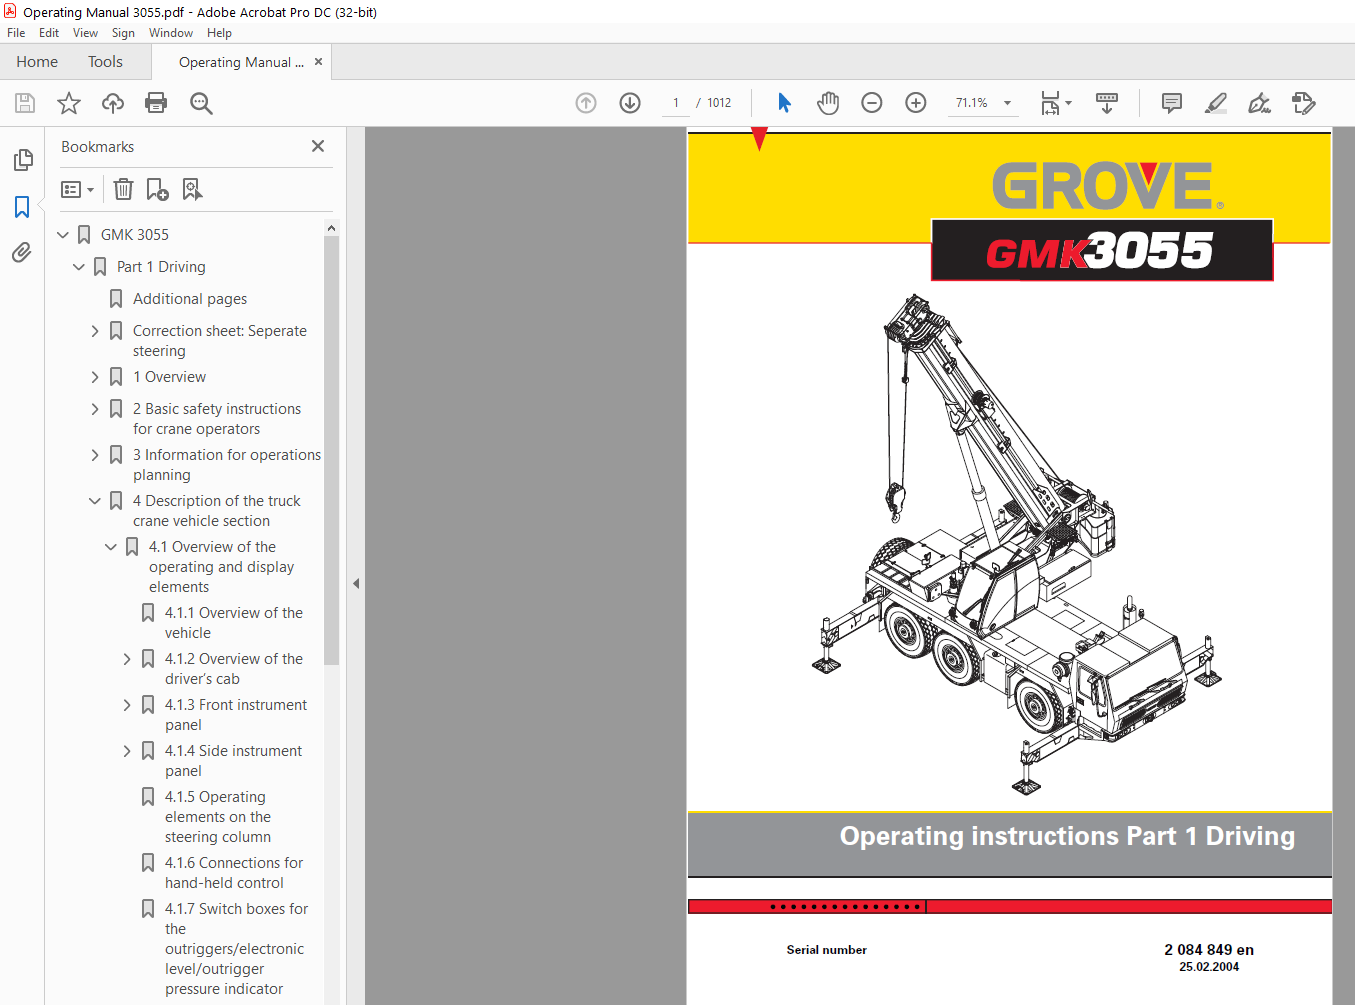Click the scrolling mode toolbar icon
Image resolution: width=1355 pixels, height=1005 pixels.
click(x=1107, y=103)
